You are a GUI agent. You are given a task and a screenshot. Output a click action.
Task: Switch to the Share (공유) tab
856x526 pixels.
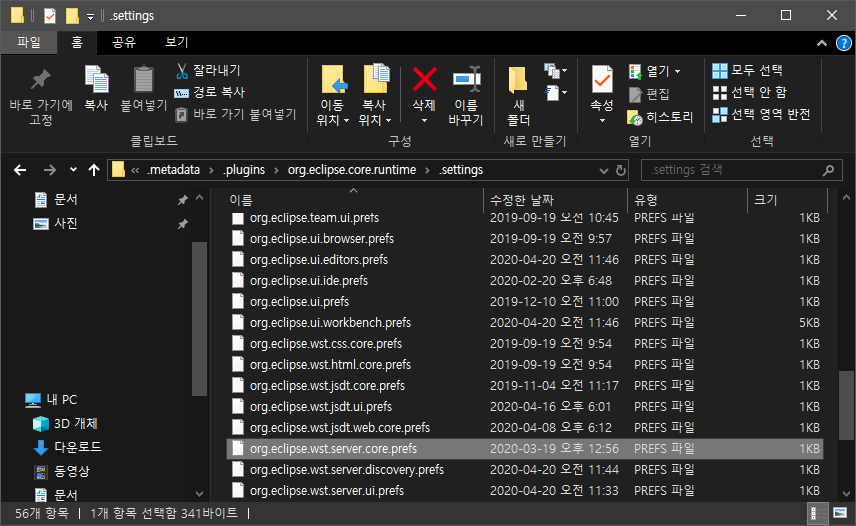pos(124,43)
